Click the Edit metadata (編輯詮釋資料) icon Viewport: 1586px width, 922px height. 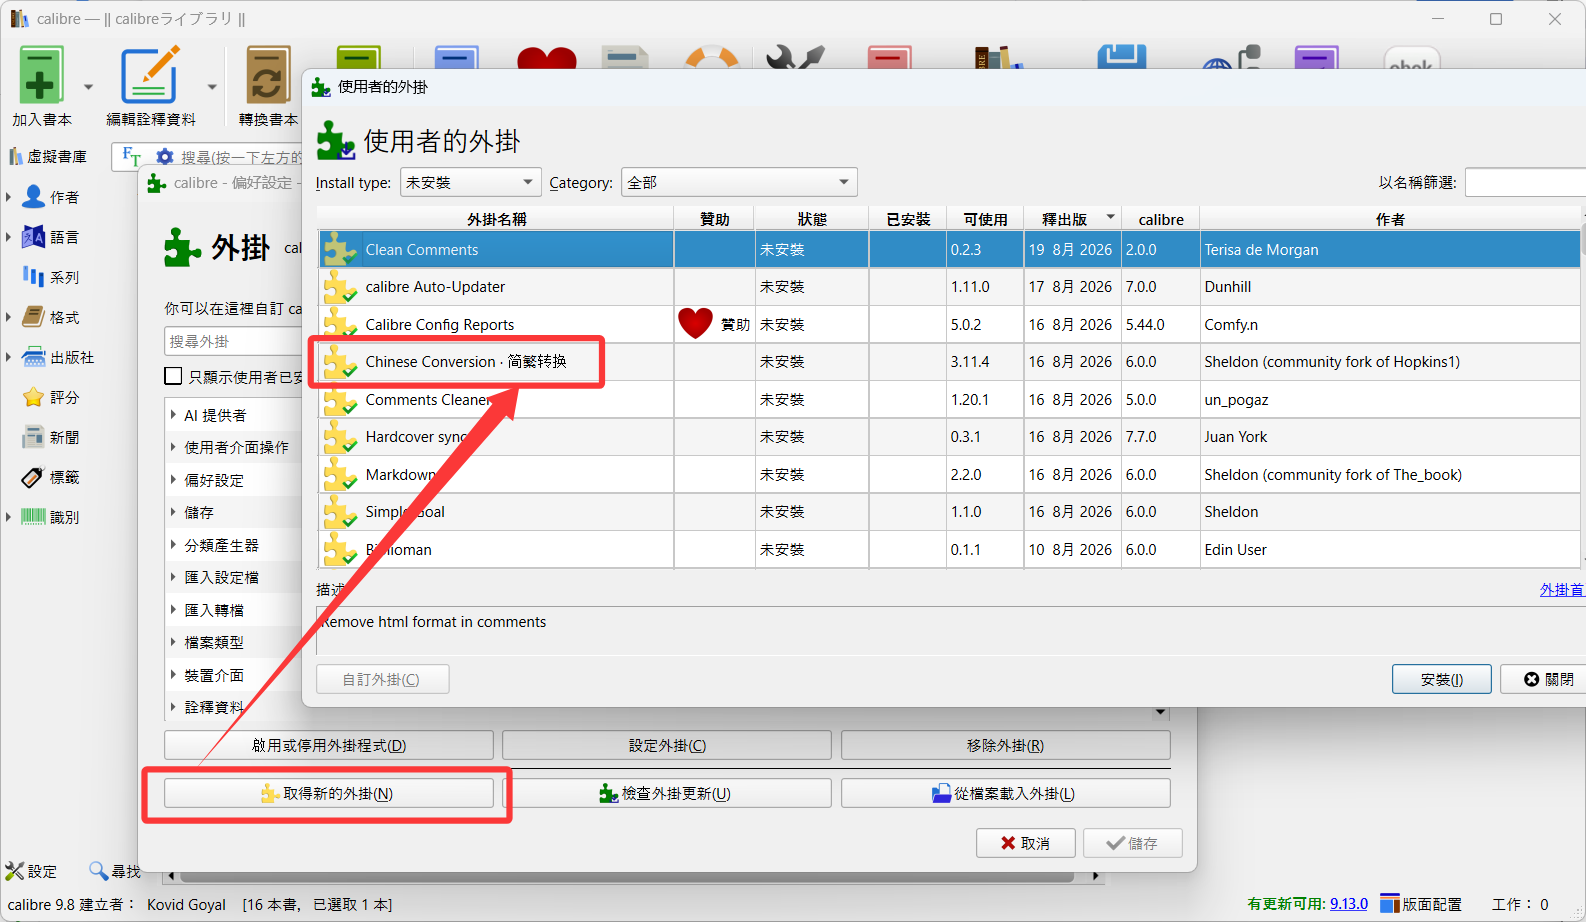click(150, 75)
